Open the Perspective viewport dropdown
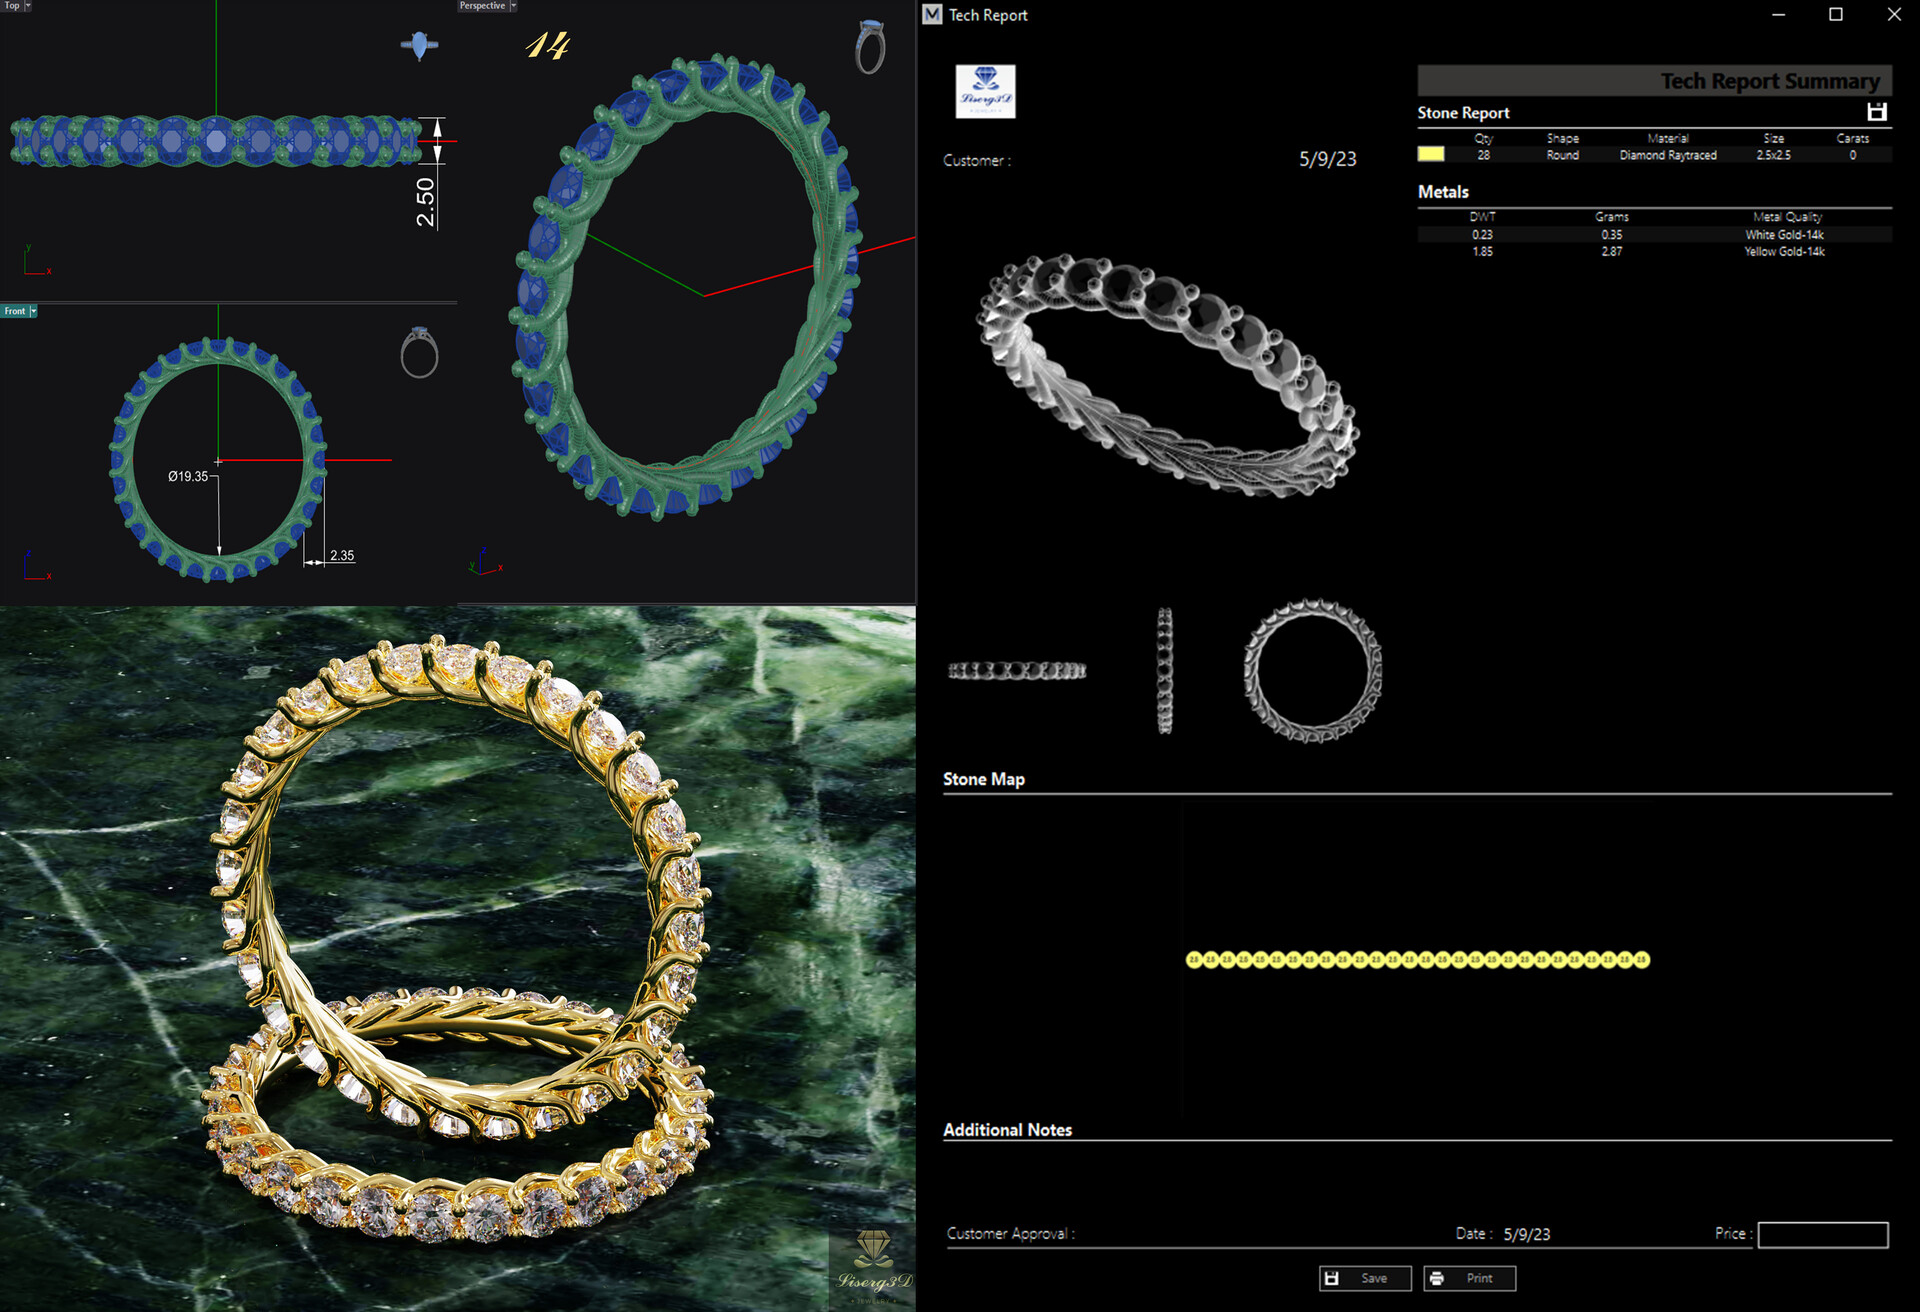The image size is (1920, 1312). pos(512,6)
